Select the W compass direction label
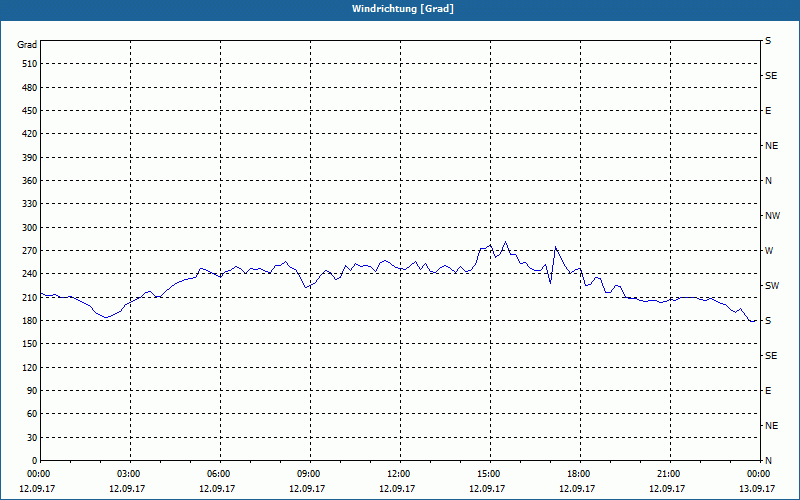Image resolution: width=800 pixels, height=500 pixels. tap(769, 251)
